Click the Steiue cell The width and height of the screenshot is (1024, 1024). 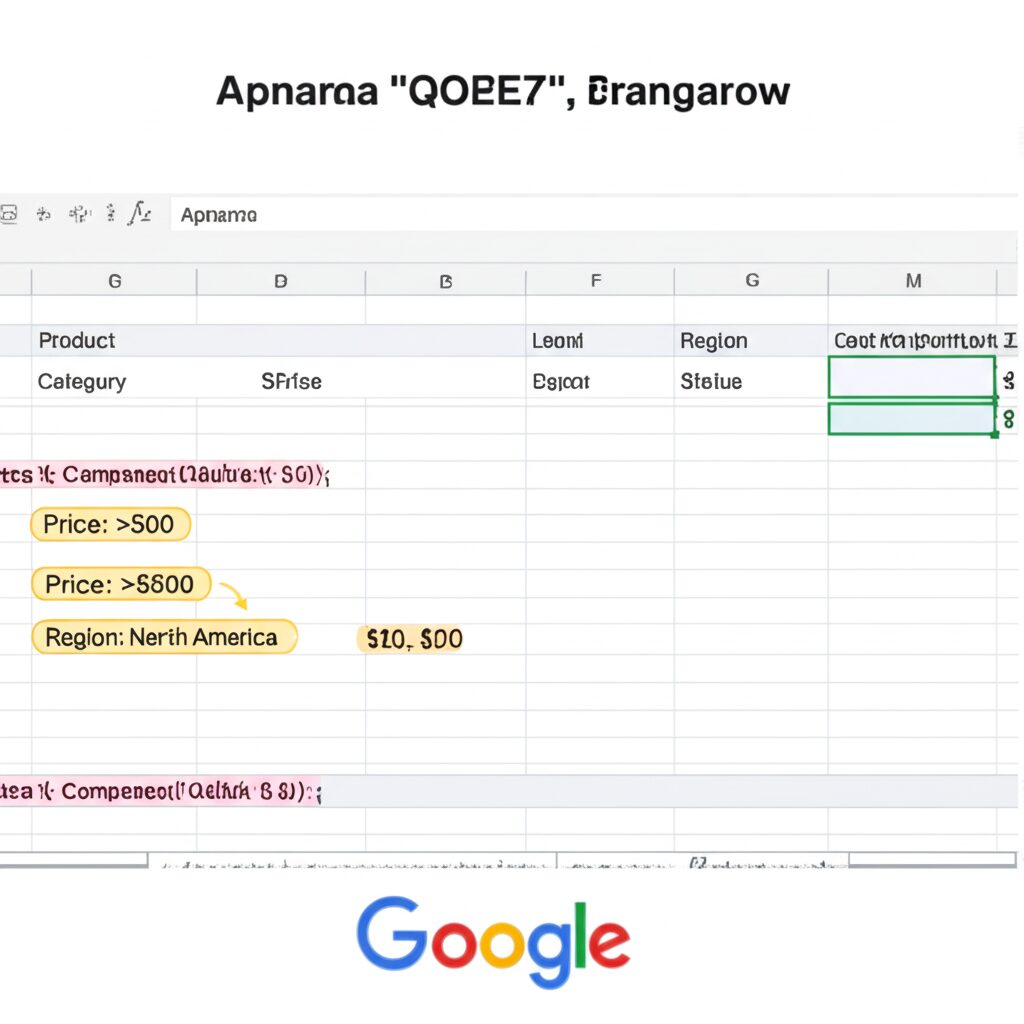pos(711,381)
